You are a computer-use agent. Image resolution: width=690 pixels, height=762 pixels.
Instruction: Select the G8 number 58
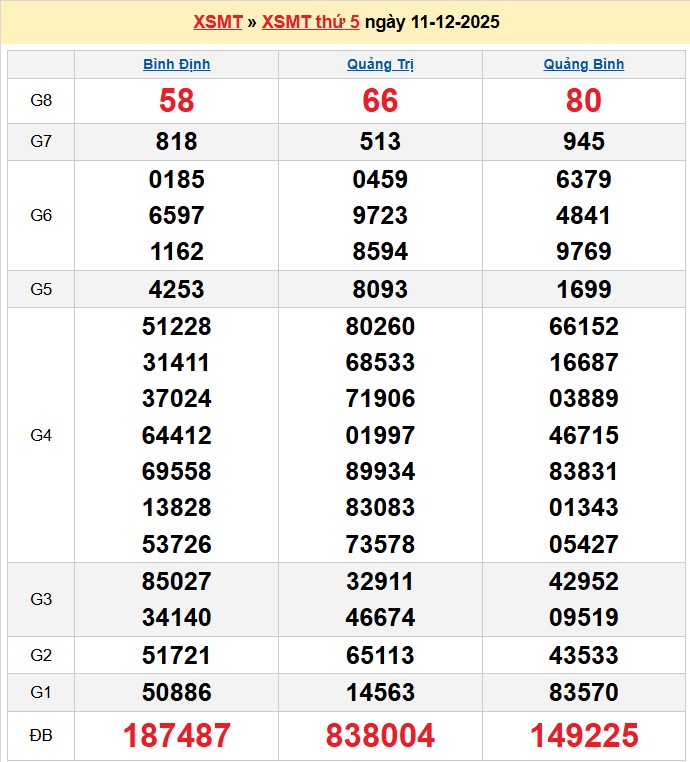coord(176,100)
